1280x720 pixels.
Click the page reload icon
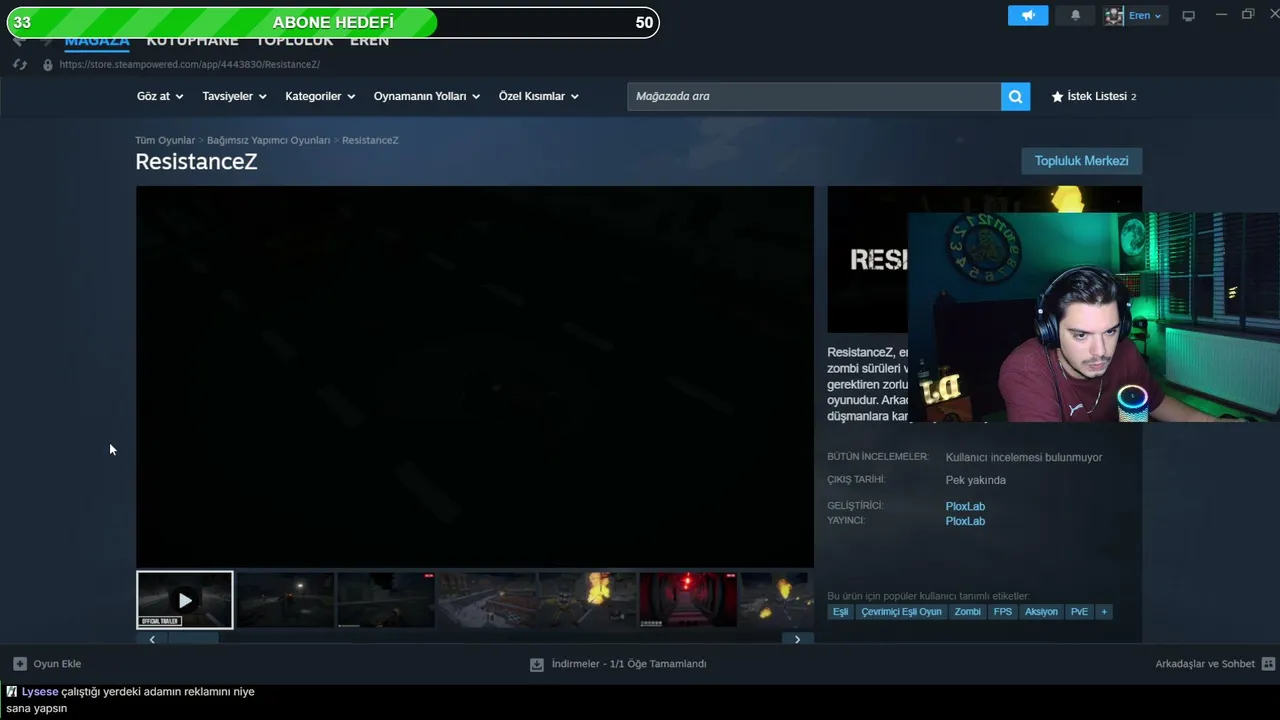19,64
